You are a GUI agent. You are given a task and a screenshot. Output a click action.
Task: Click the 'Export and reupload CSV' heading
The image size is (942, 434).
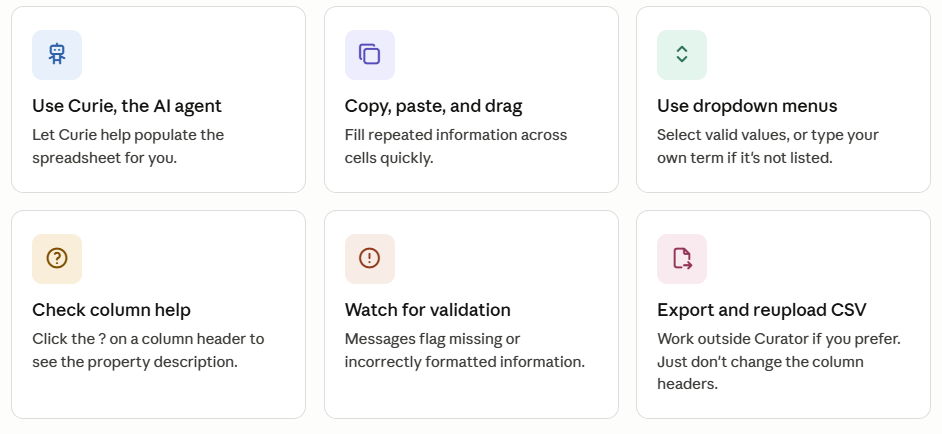tap(762, 310)
